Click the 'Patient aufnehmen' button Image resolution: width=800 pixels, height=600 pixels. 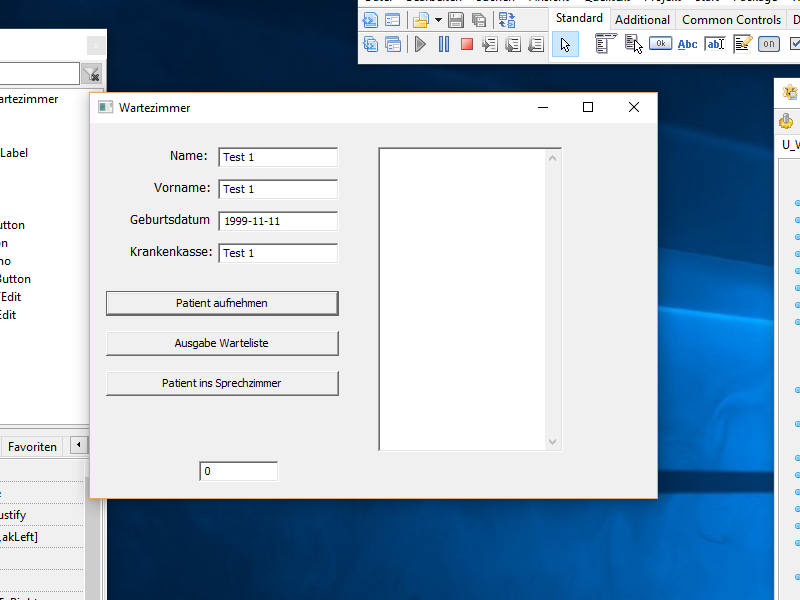pos(222,303)
